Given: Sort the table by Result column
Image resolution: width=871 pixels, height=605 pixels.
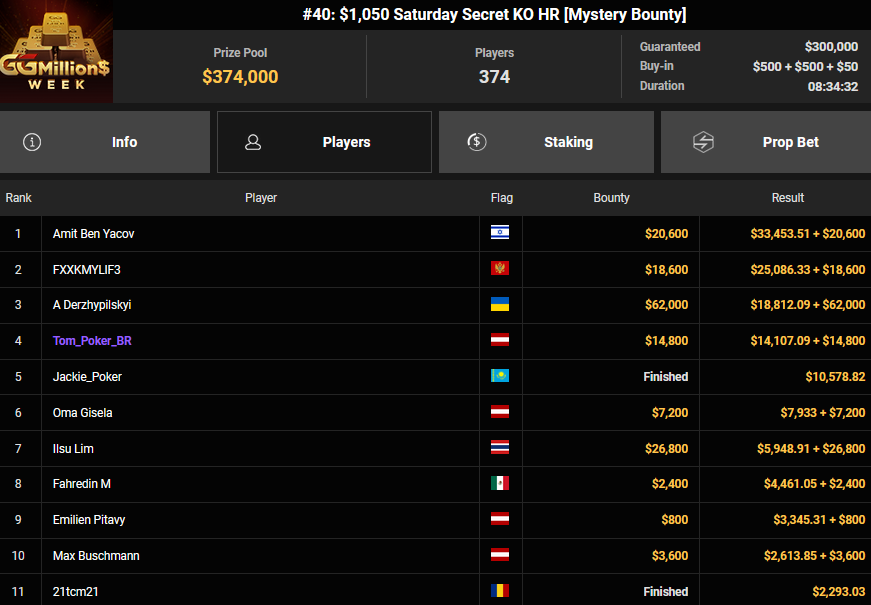Looking at the screenshot, I should pos(787,198).
